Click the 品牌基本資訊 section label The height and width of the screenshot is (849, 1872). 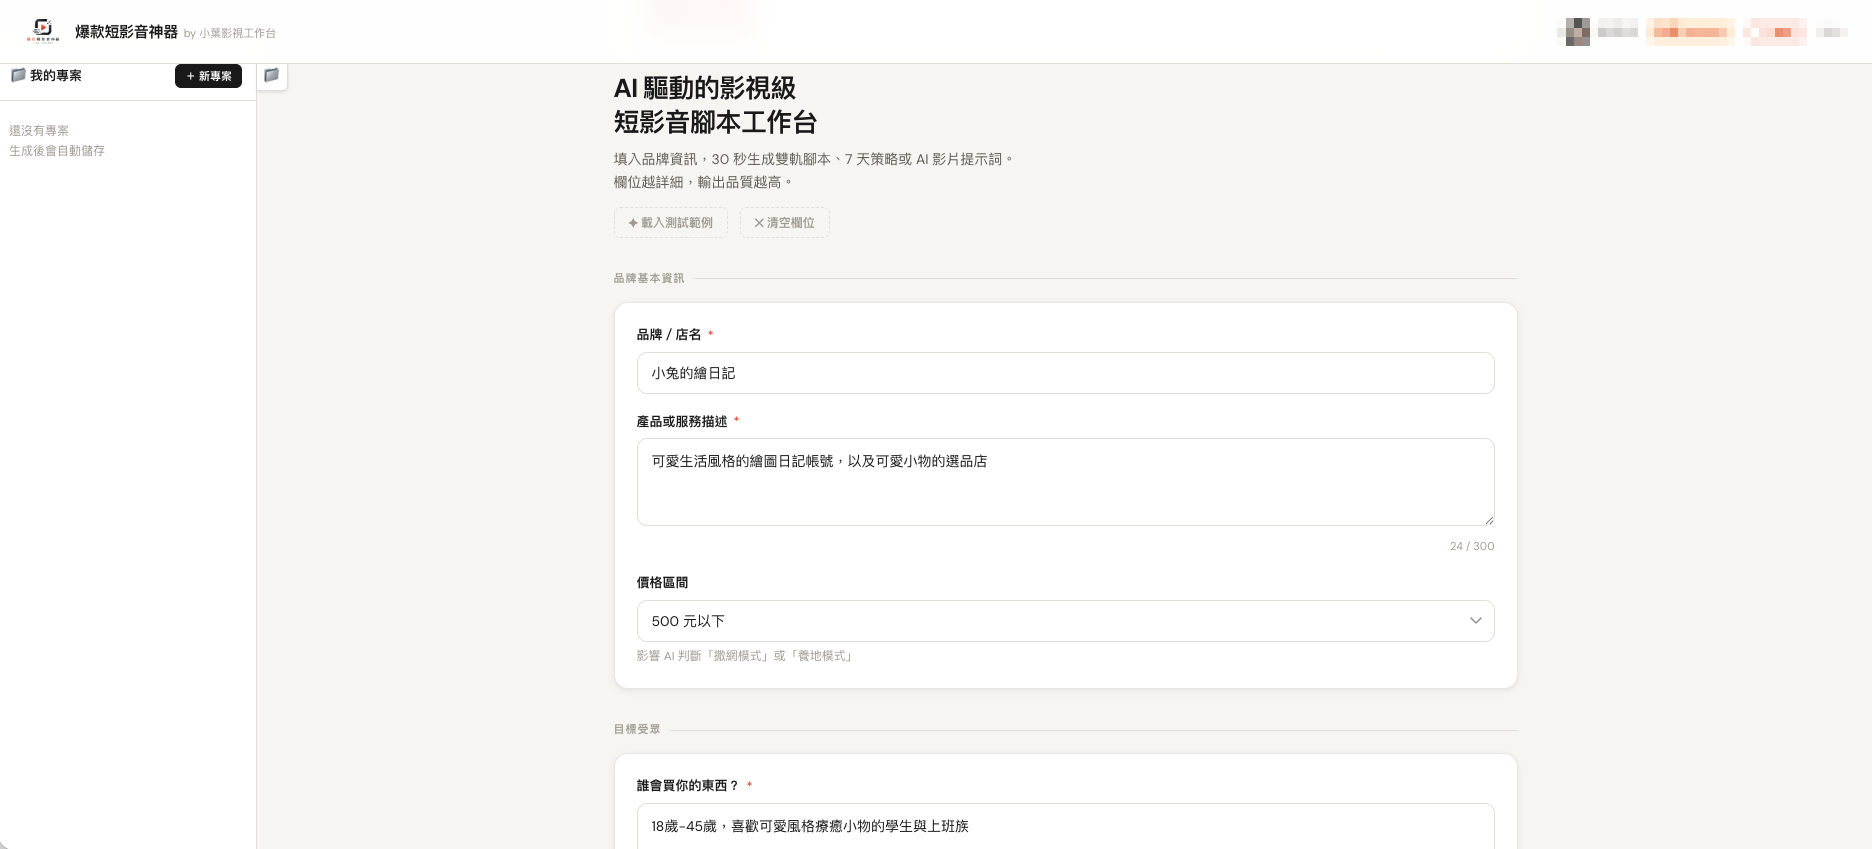(649, 278)
